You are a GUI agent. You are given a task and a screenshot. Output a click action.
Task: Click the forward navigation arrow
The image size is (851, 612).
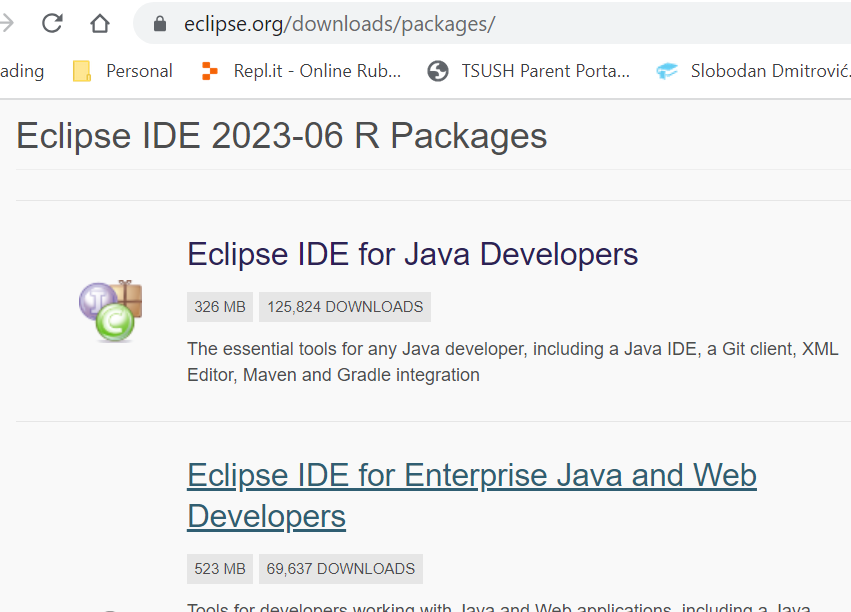pos(7,23)
